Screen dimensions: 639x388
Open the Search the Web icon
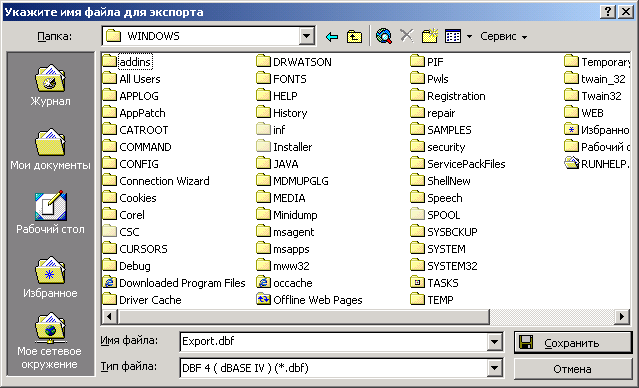[384, 36]
